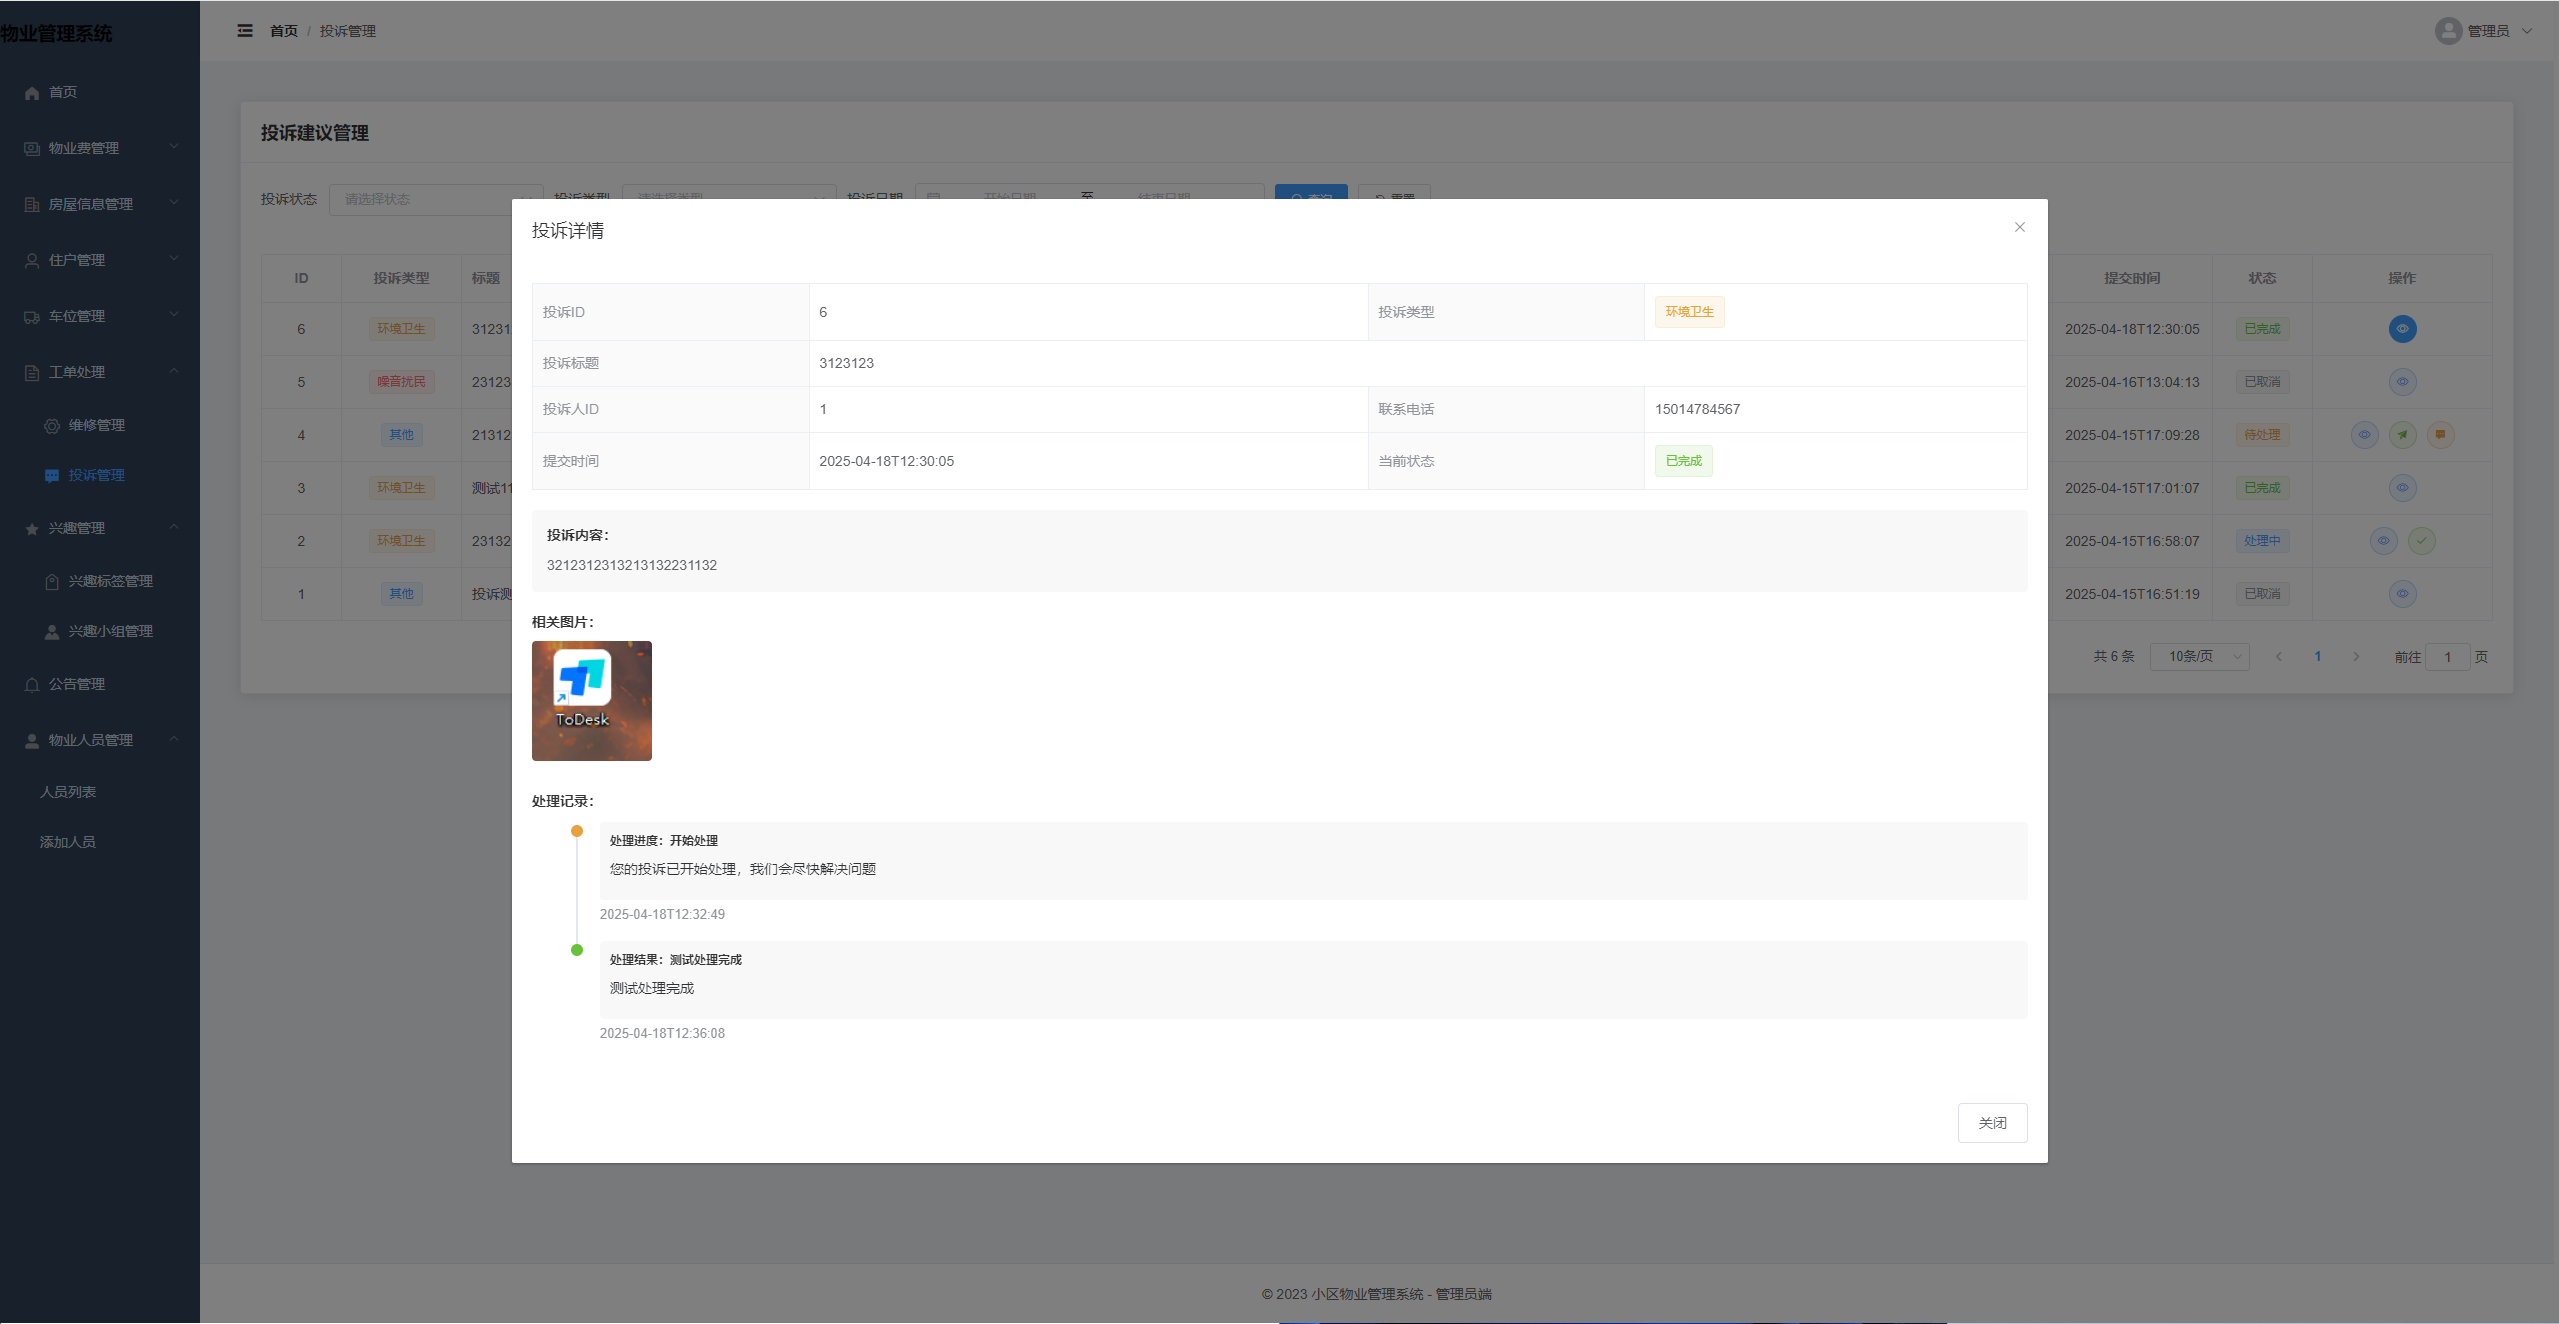Click the eye view icon for the 2025-04-15T17:01:07 row
Screen dimensions: 2559x1324
point(2402,488)
